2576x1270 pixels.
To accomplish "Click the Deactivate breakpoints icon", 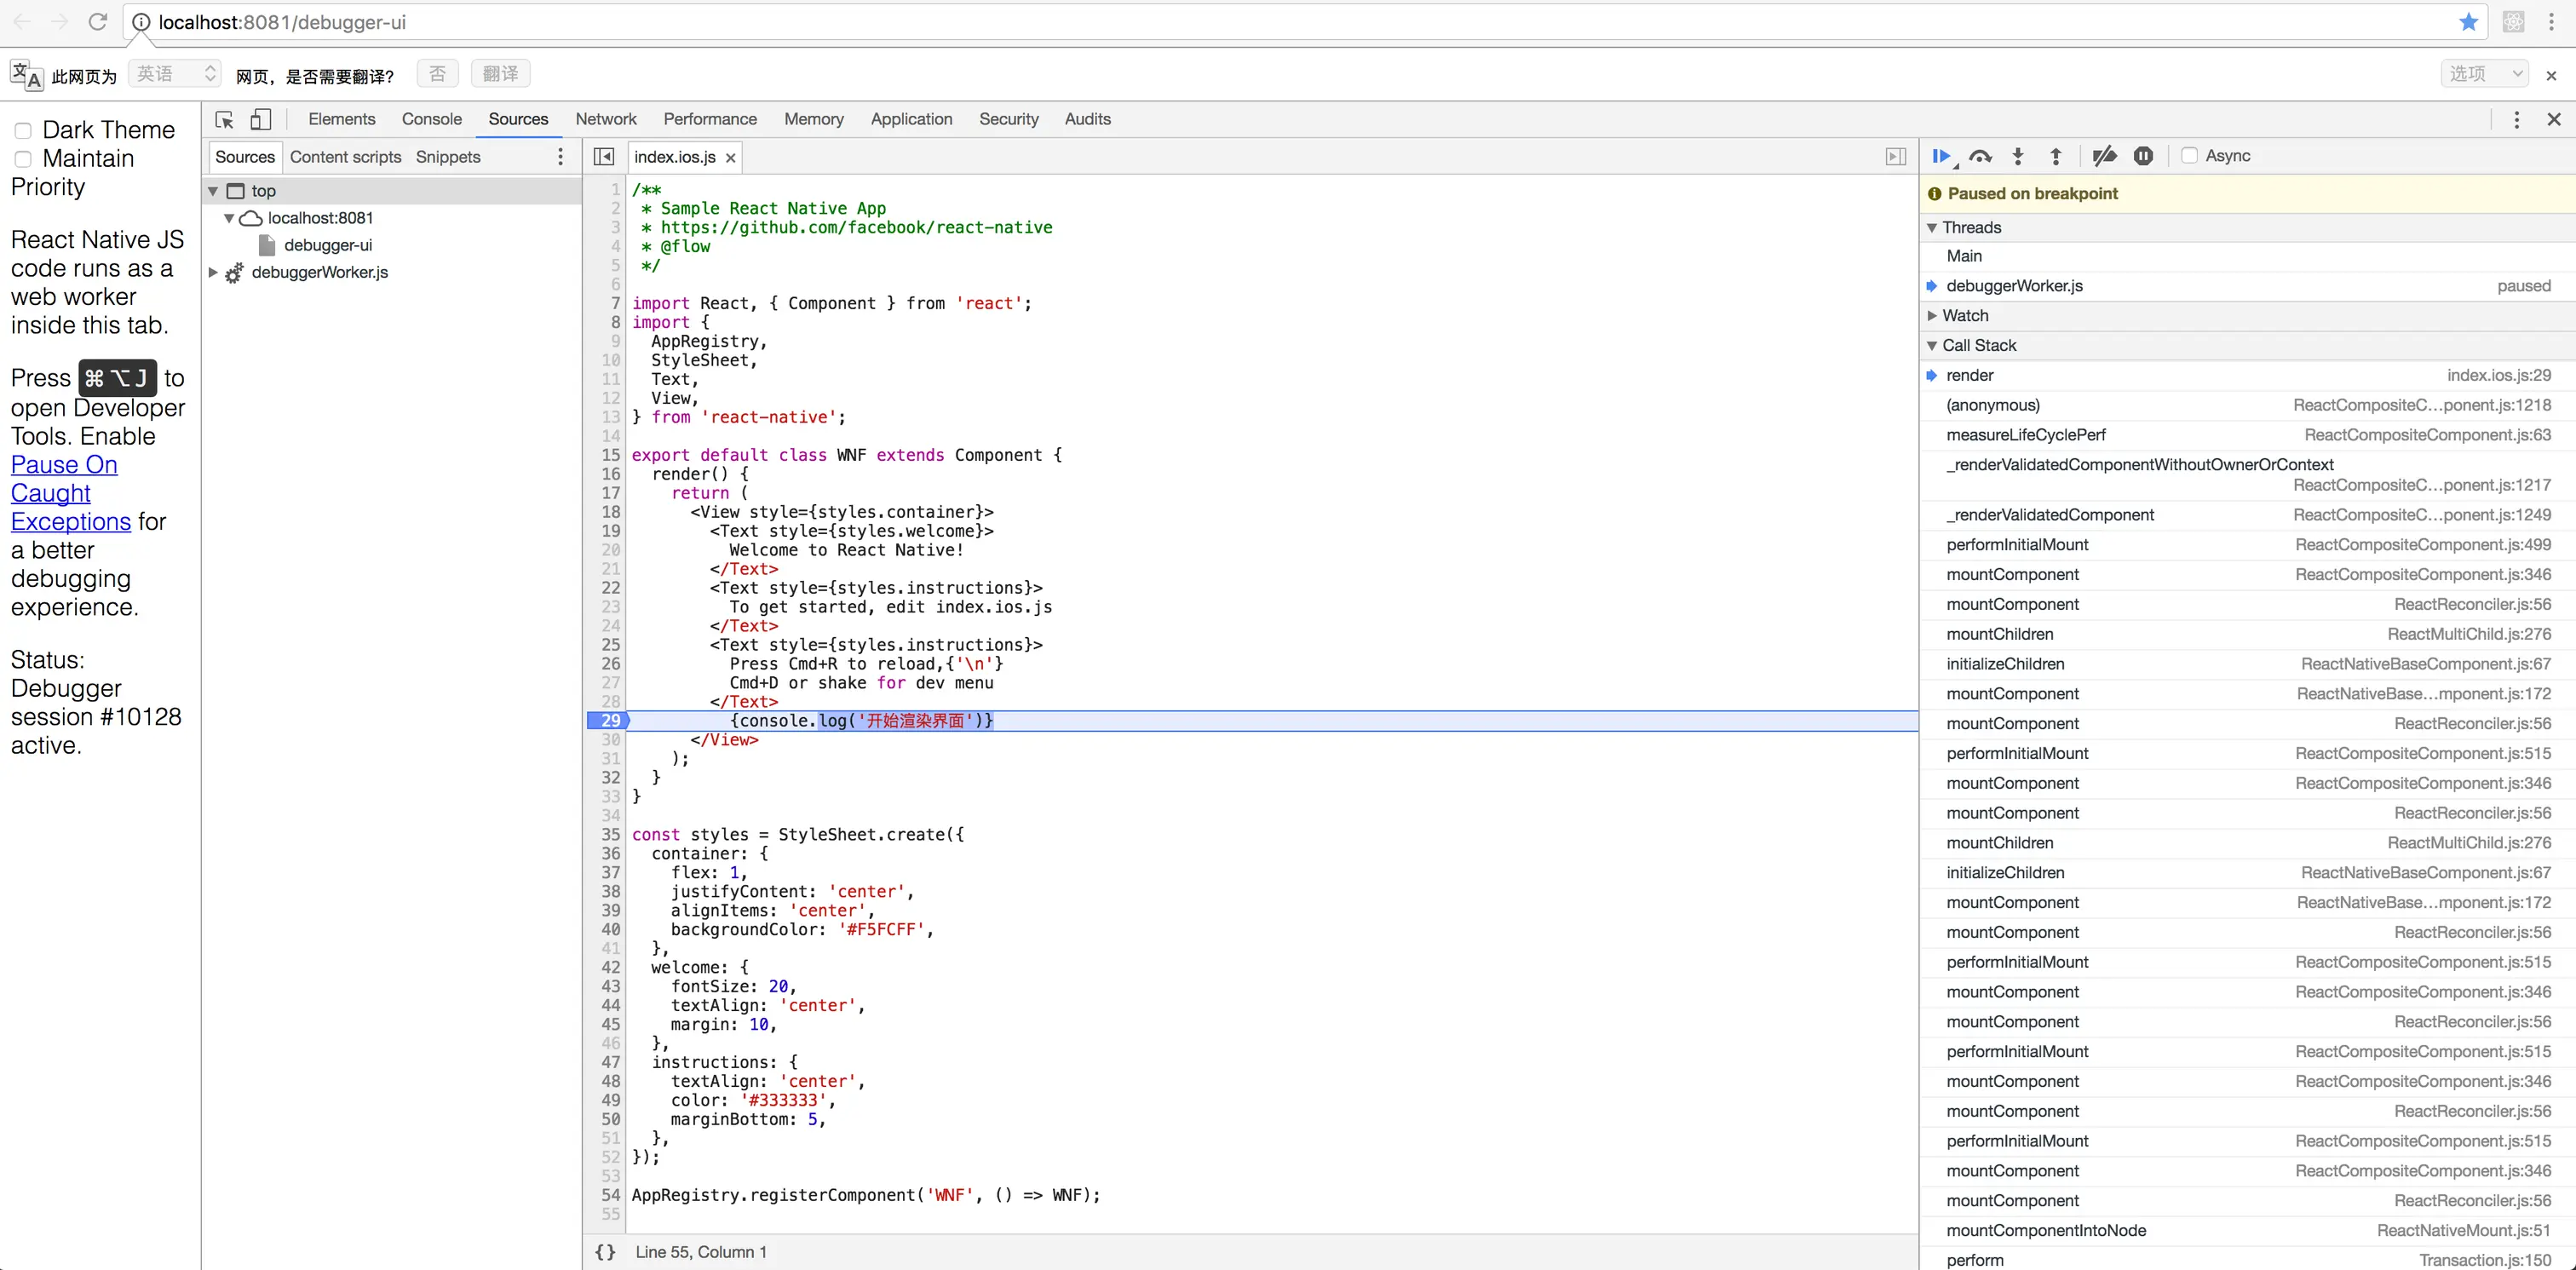I will 2104,156.
